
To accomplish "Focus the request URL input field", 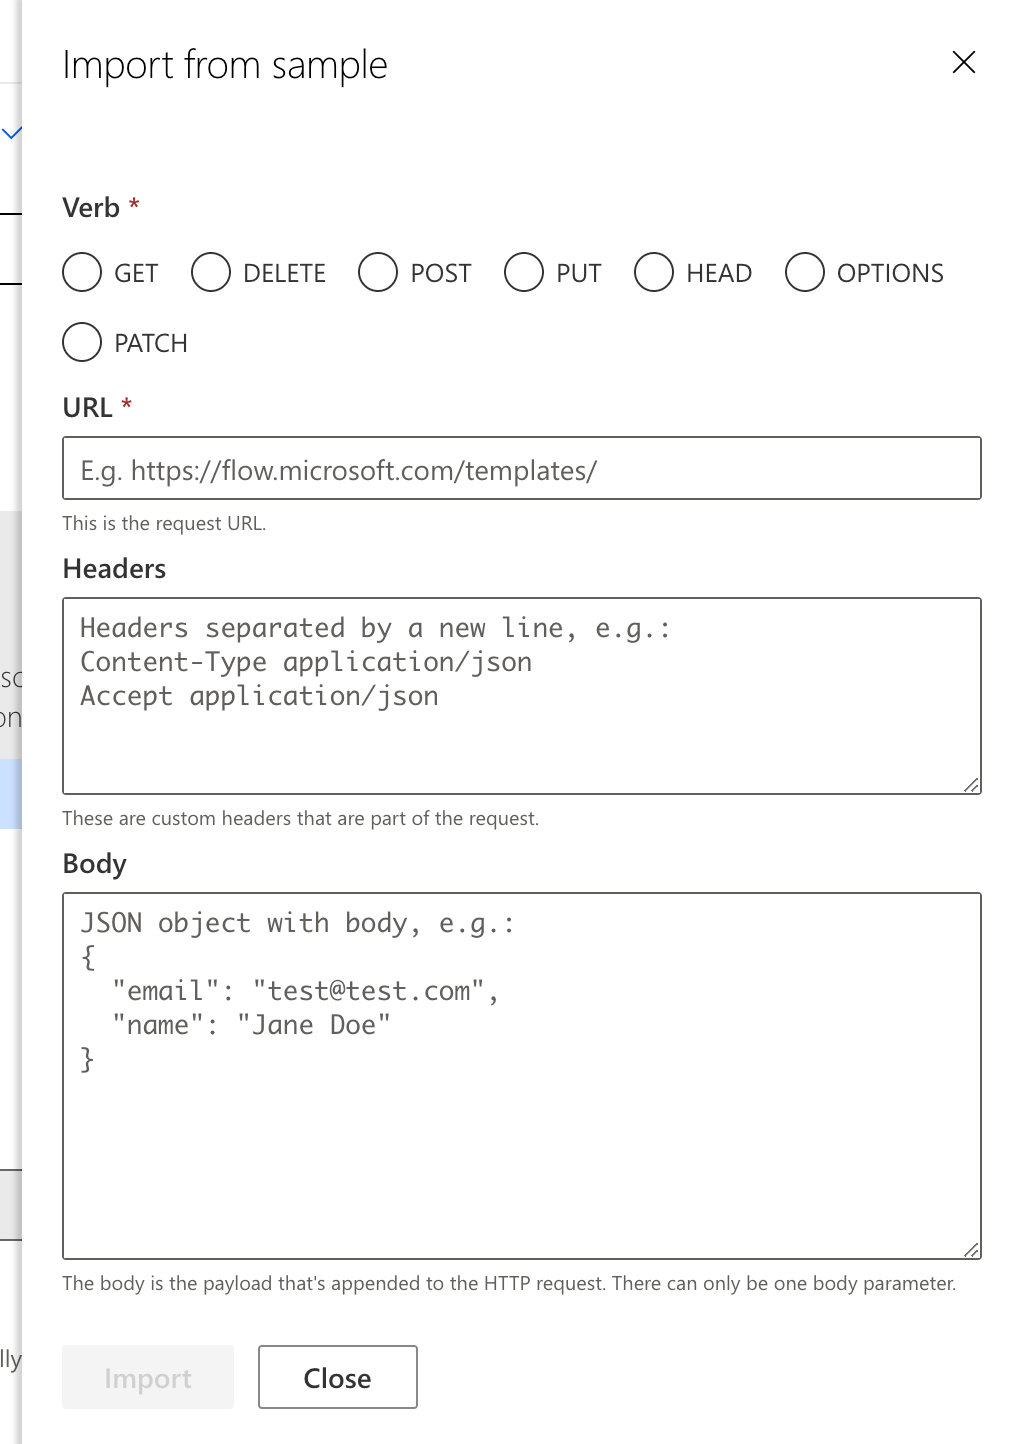I will [x=521, y=468].
